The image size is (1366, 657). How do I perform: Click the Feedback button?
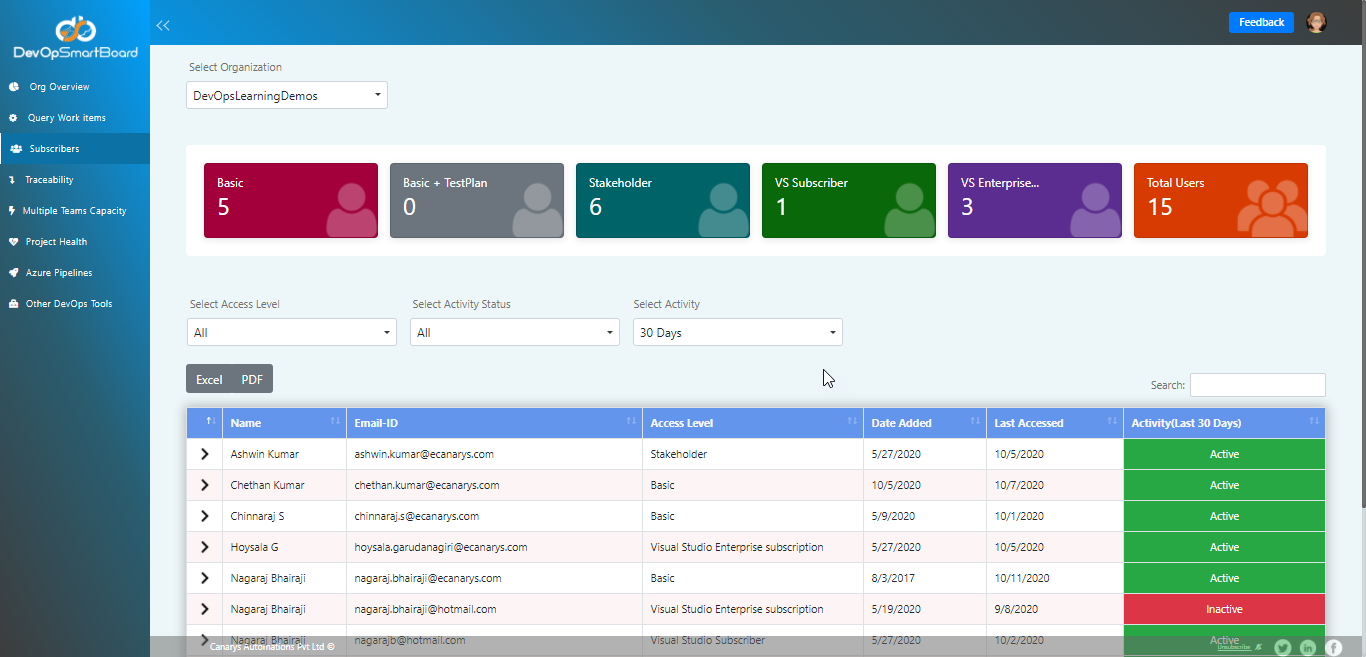(1261, 22)
